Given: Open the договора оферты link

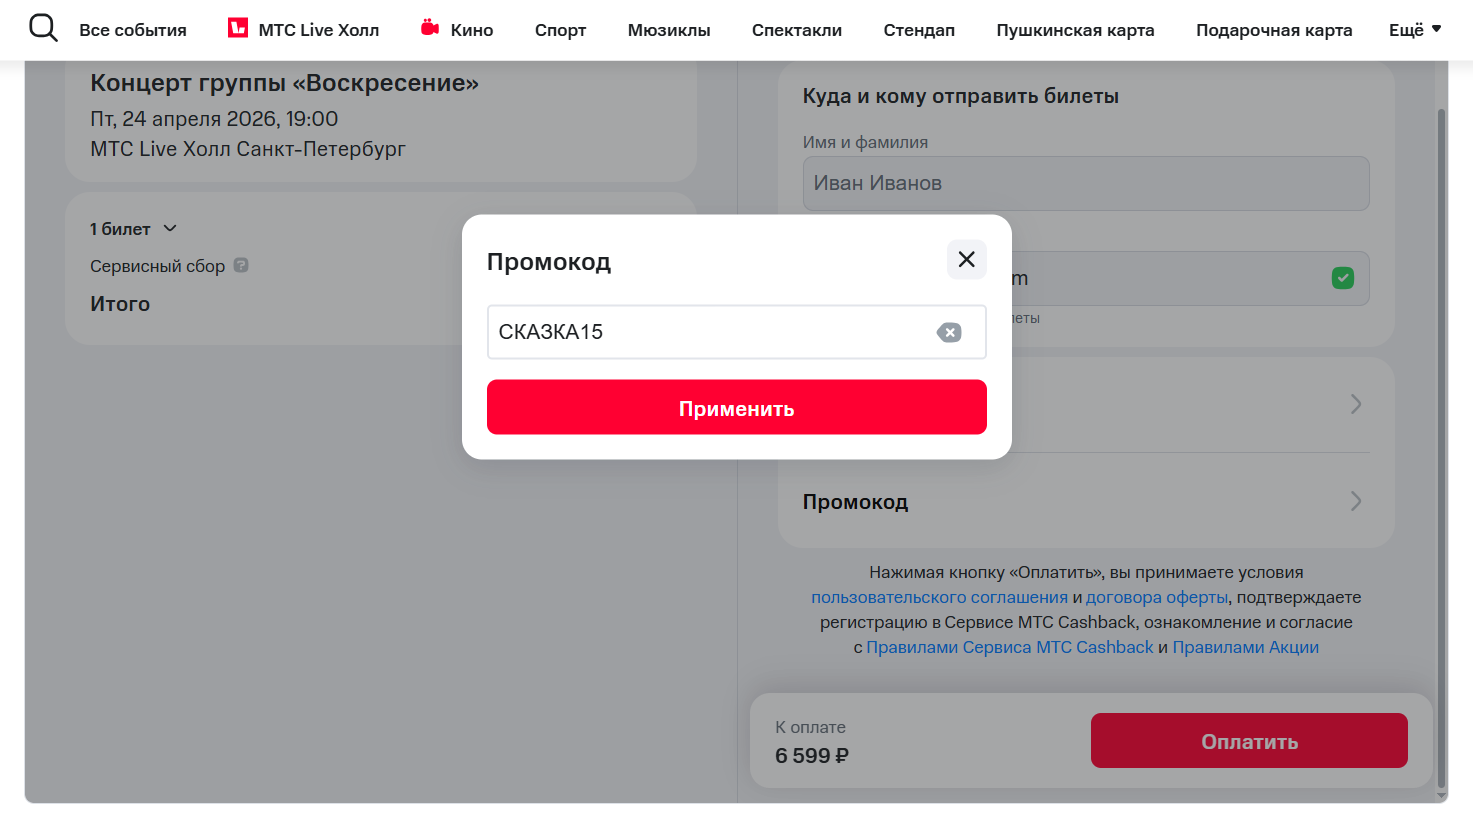Looking at the screenshot, I should point(1156,597).
